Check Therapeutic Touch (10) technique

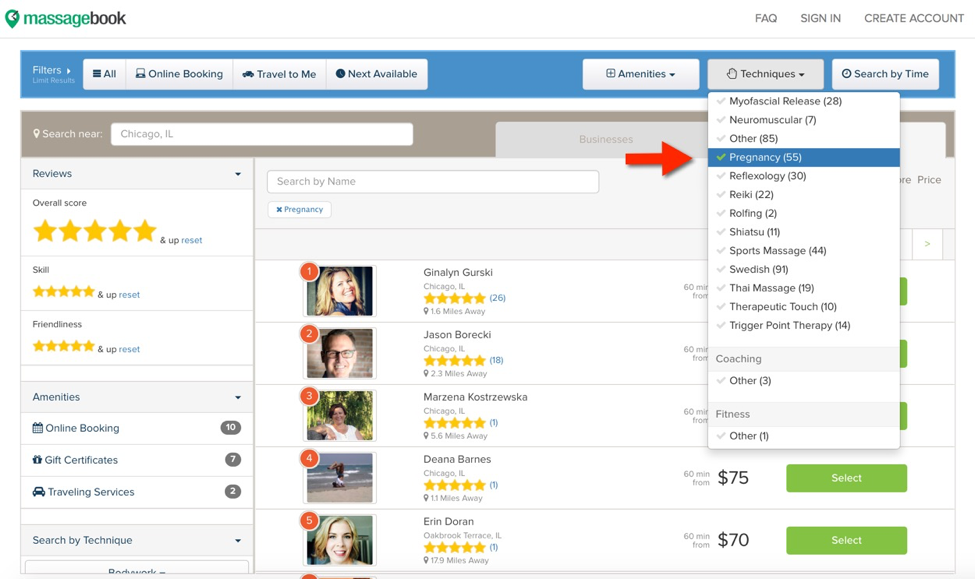(x=803, y=307)
